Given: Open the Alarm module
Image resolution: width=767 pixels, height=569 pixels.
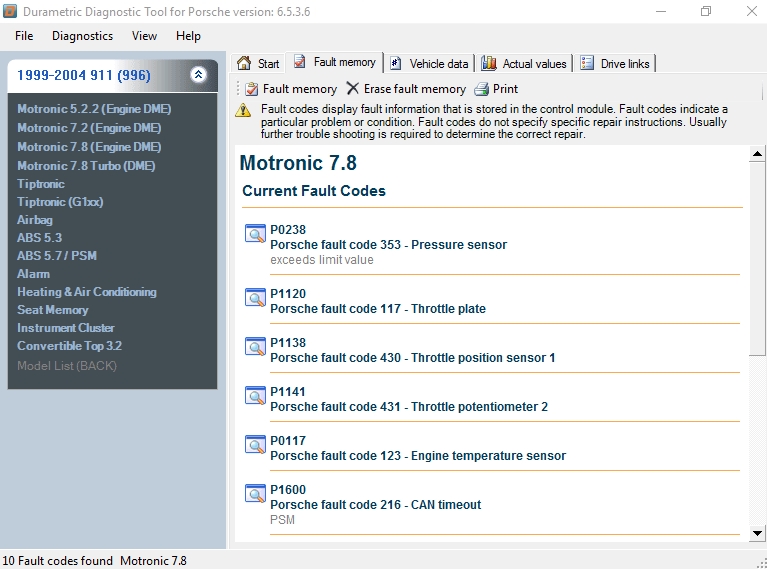Looking at the screenshot, I should pos(33,273).
